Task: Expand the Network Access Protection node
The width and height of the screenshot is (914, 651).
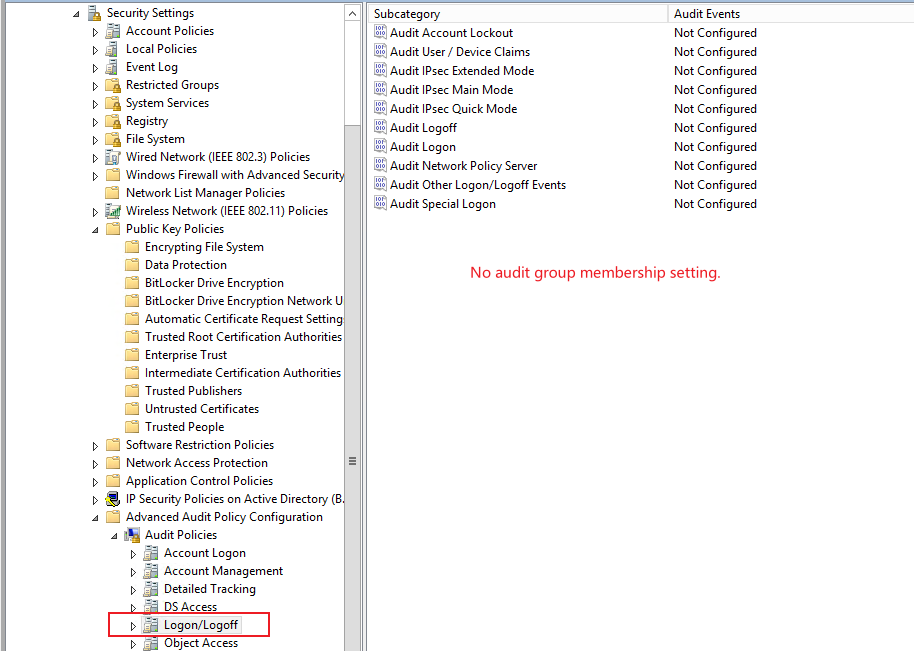Action: point(95,465)
